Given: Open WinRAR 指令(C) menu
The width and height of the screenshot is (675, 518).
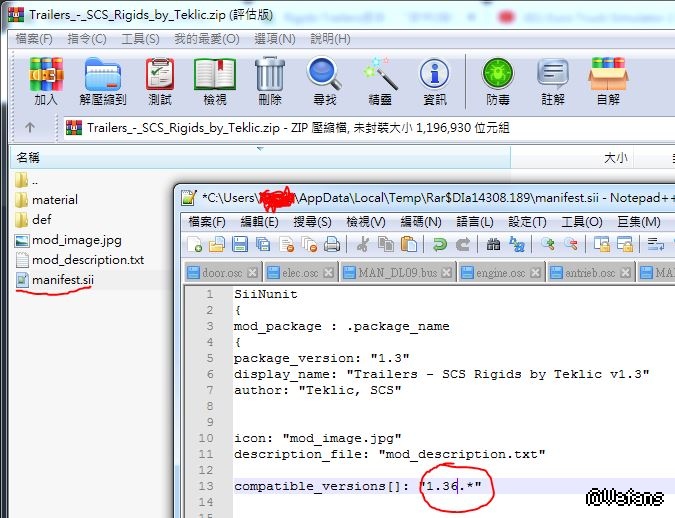Looking at the screenshot, I should [87, 39].
